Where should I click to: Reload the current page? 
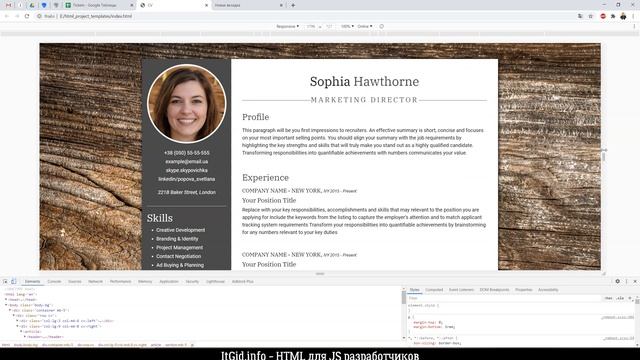pyautogui.click(x=27, y=16)
